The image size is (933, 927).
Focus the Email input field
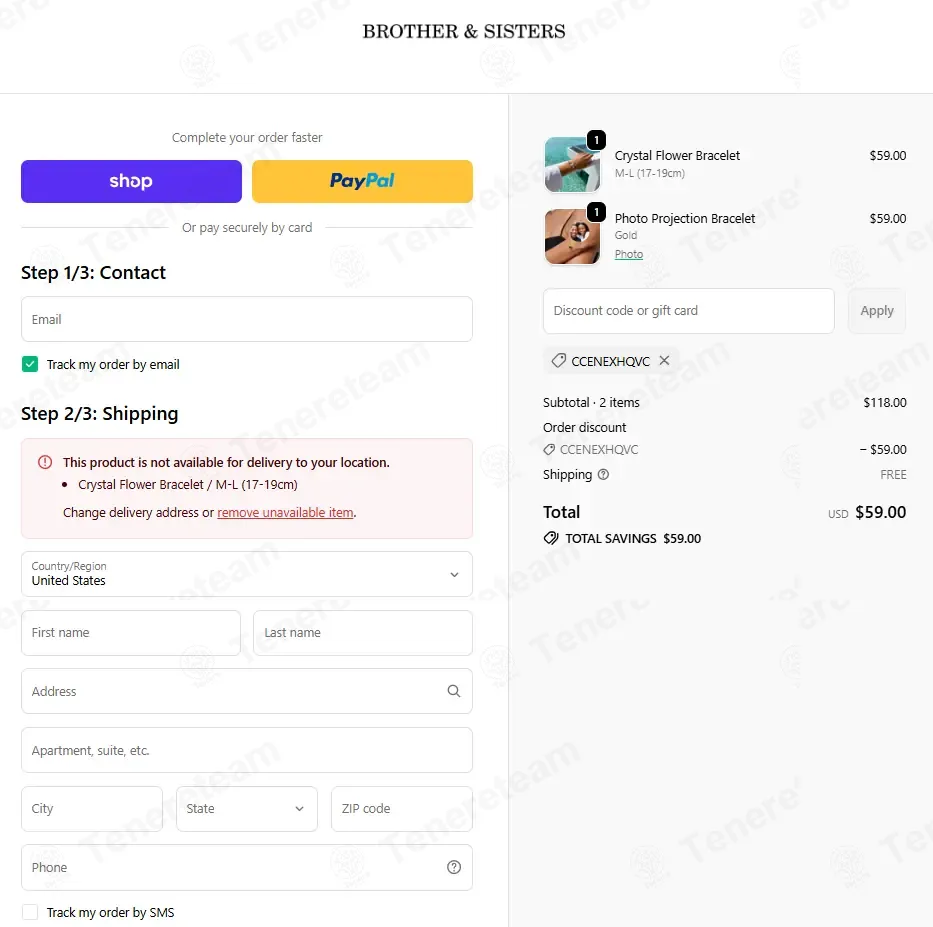[247, 320]
